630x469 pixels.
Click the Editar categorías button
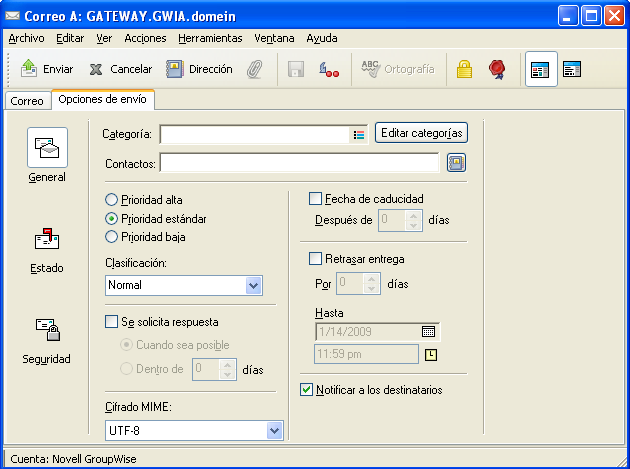[x=421, y=133]
